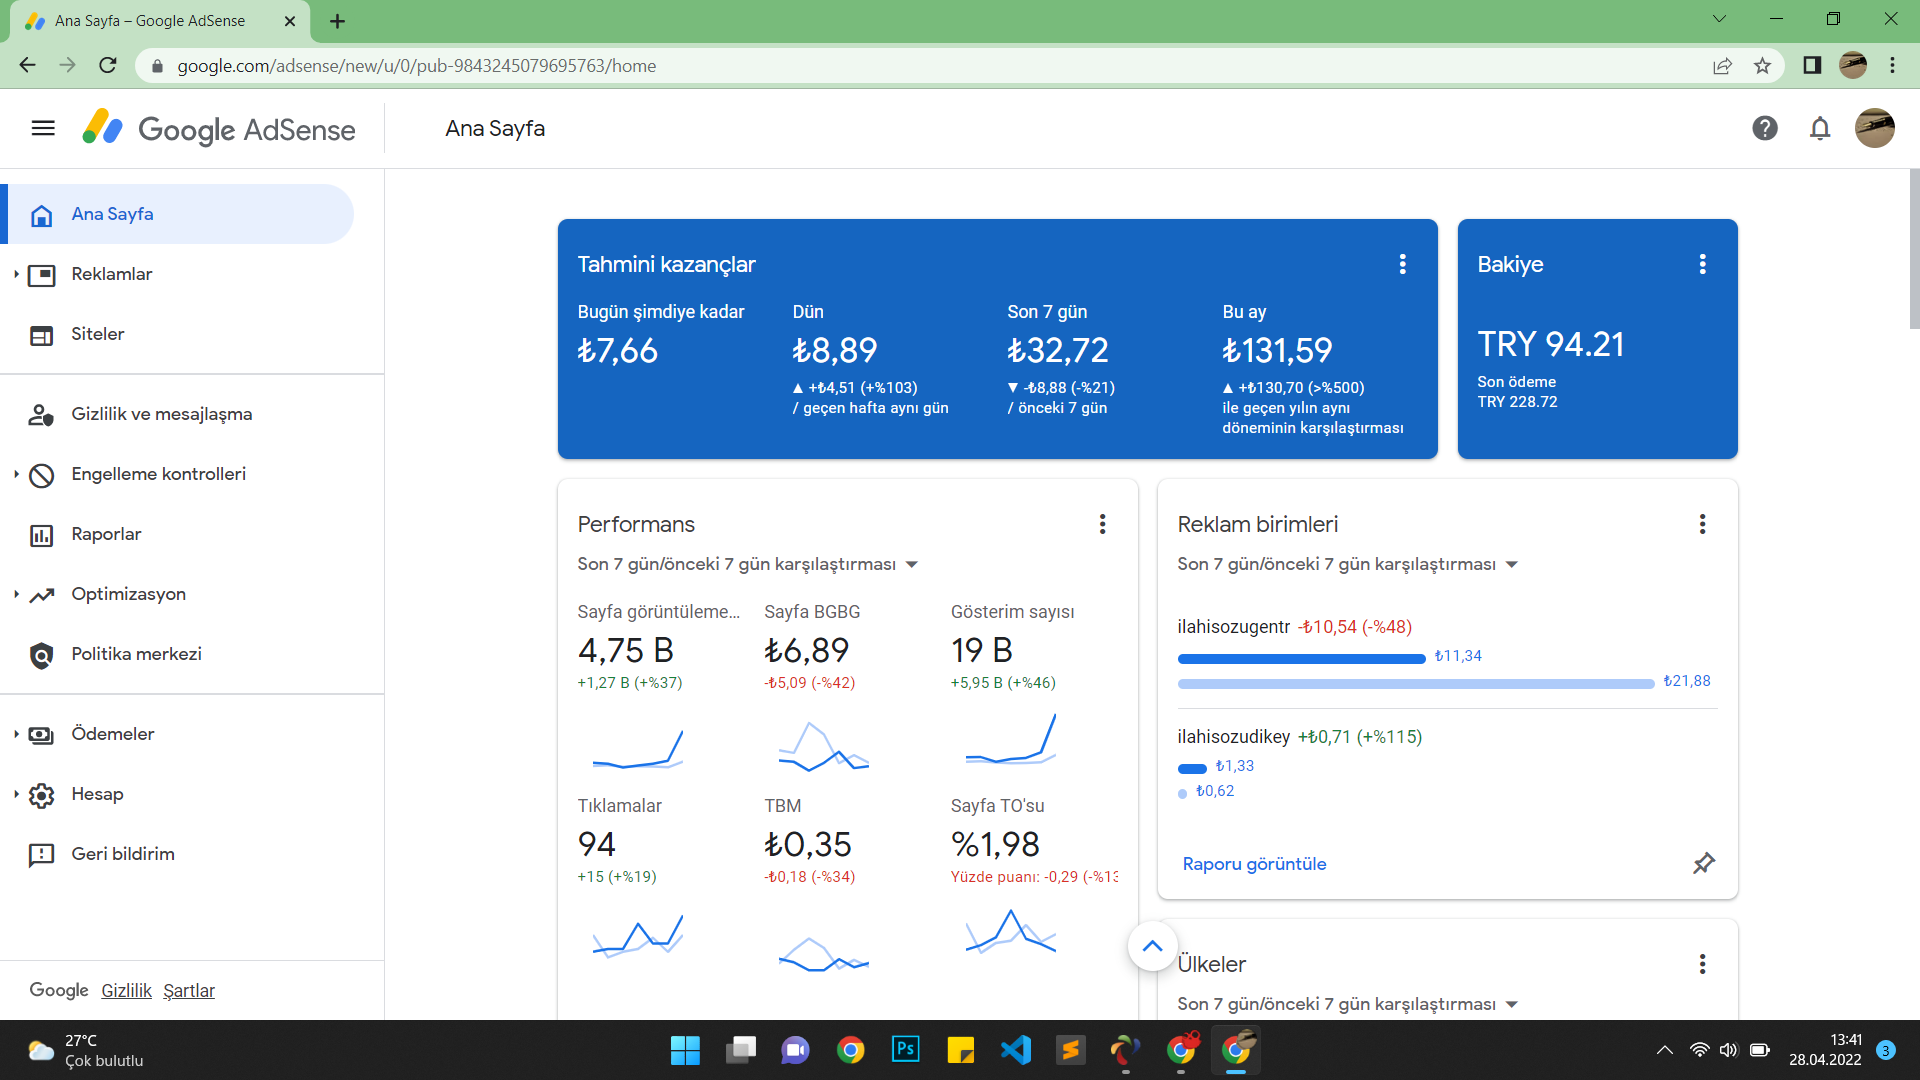Click the taskbar clock and date
1920x1080 pixels.
pyautogui.click(x=1825, y=1050)
